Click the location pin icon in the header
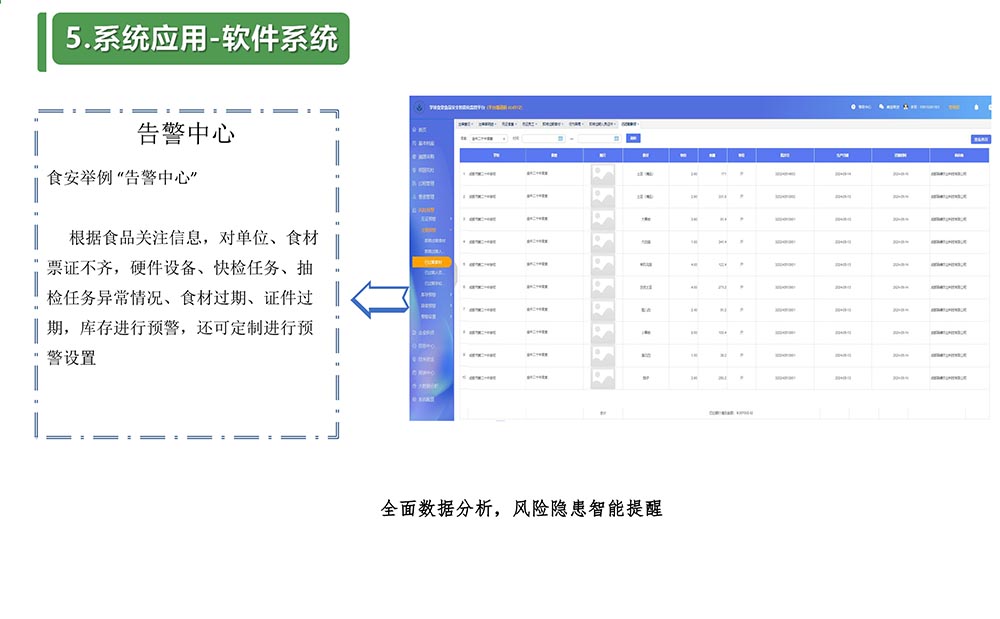Screen dimensions: 1000x619 (854, 106)
